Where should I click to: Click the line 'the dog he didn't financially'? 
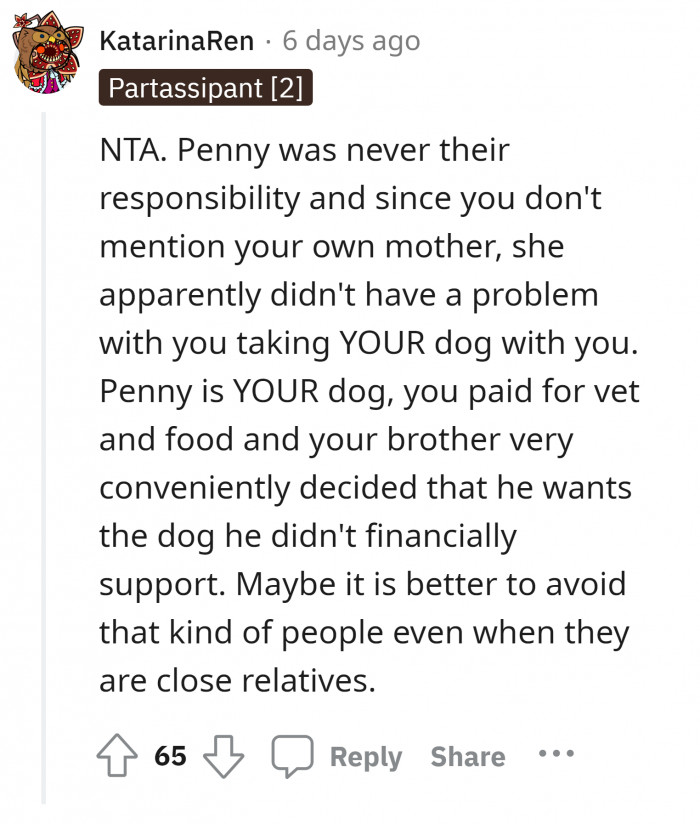coord(308,536)
